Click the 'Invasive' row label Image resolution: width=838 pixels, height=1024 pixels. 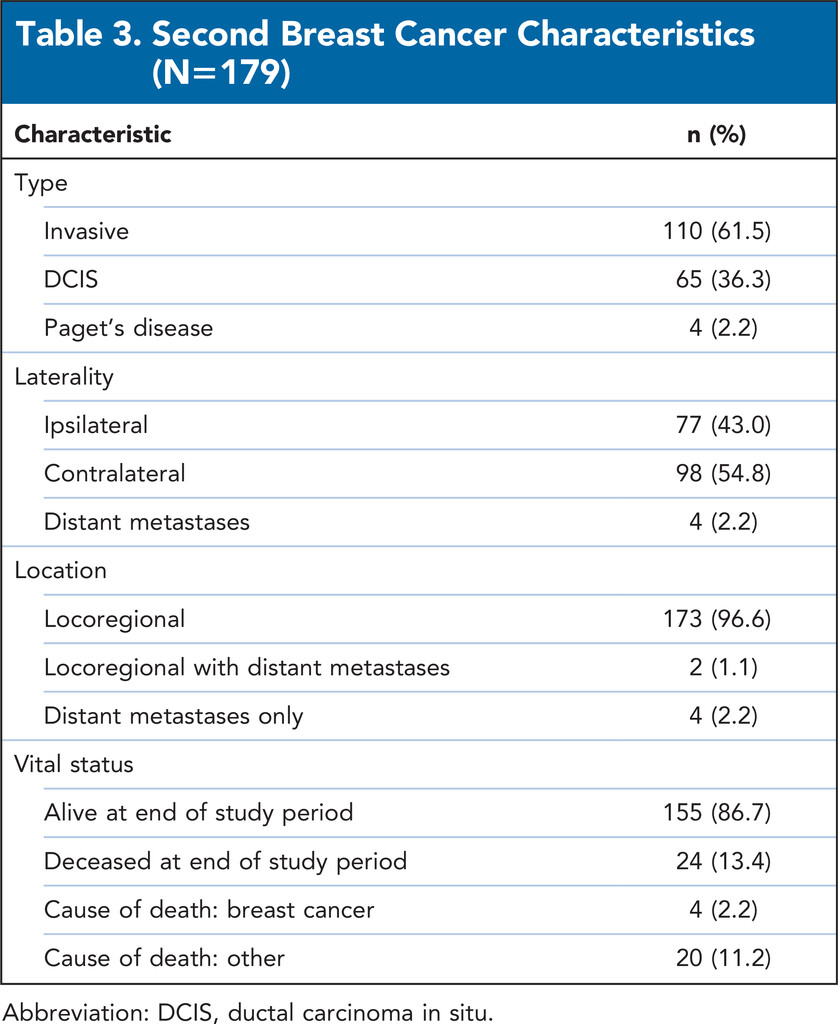pos(87,232)
